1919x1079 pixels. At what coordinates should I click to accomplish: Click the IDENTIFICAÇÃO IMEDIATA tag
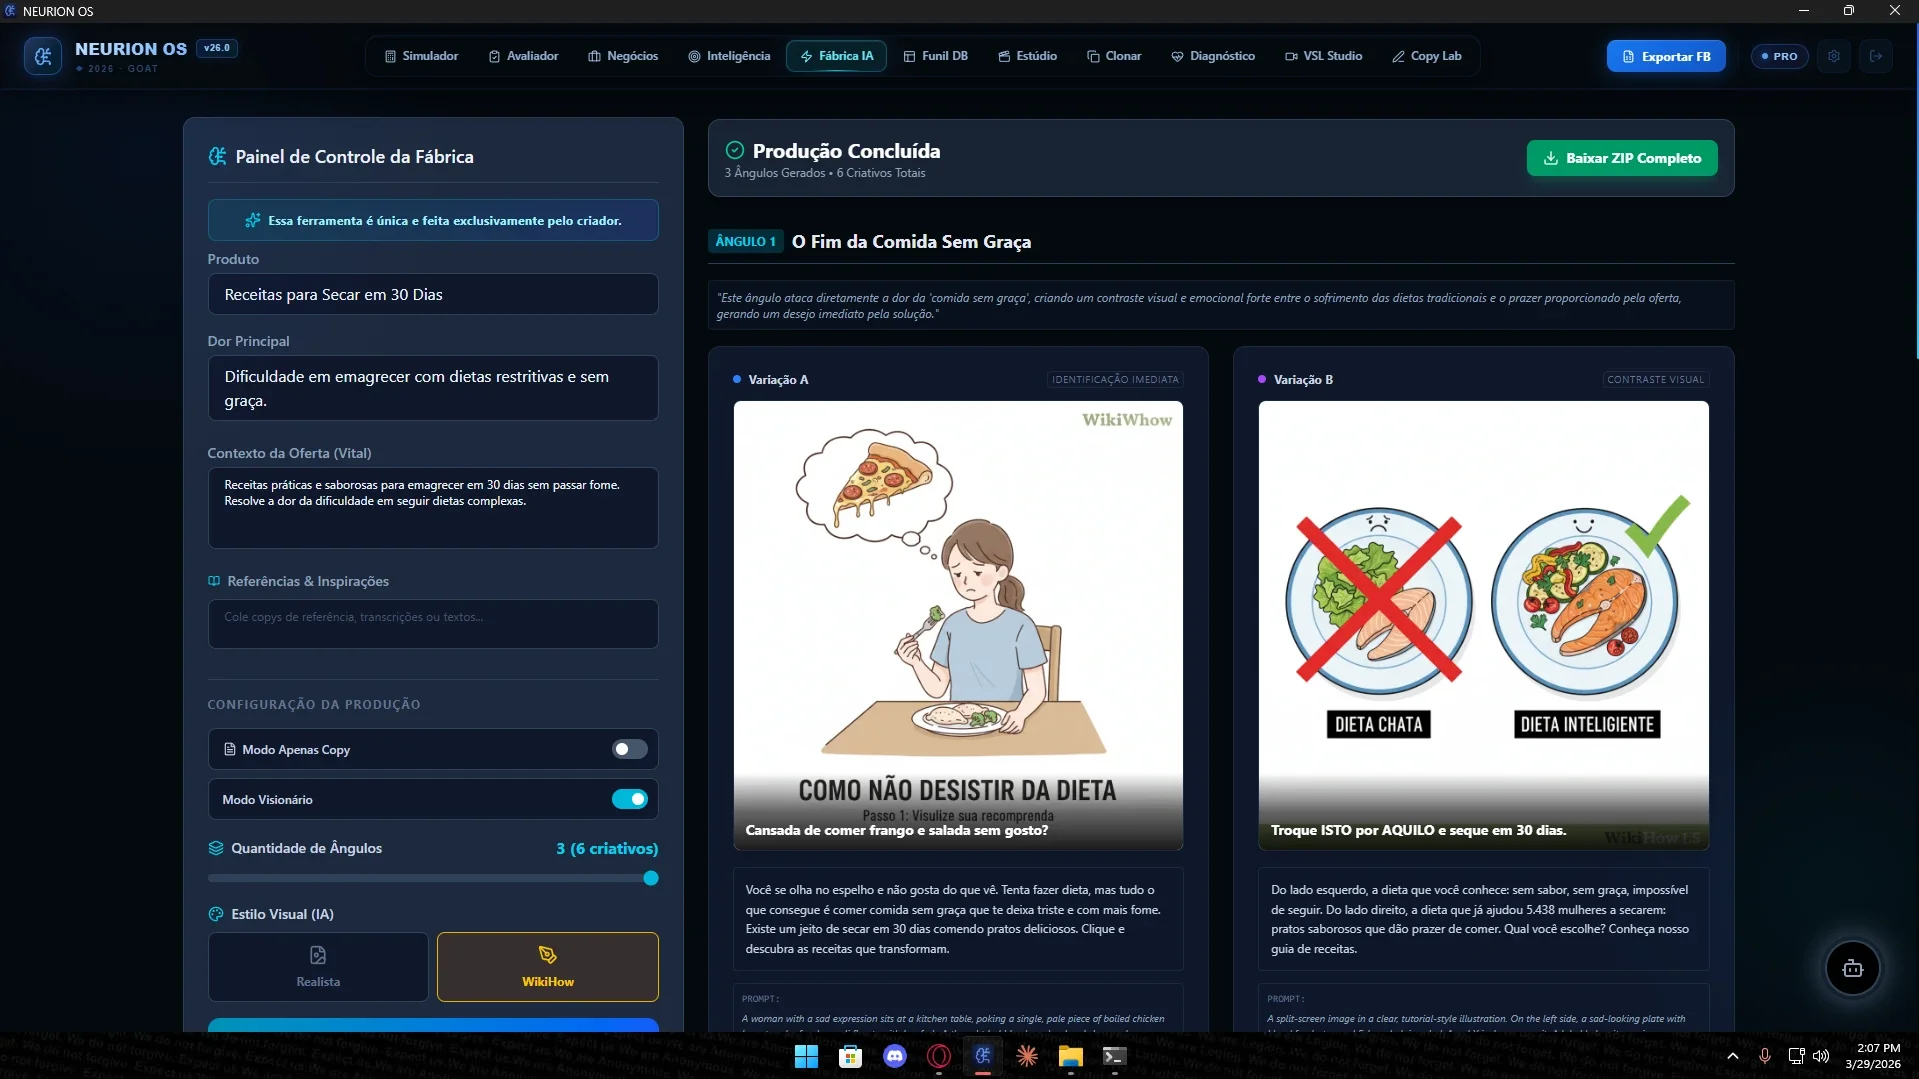(x=1115, y=380)
